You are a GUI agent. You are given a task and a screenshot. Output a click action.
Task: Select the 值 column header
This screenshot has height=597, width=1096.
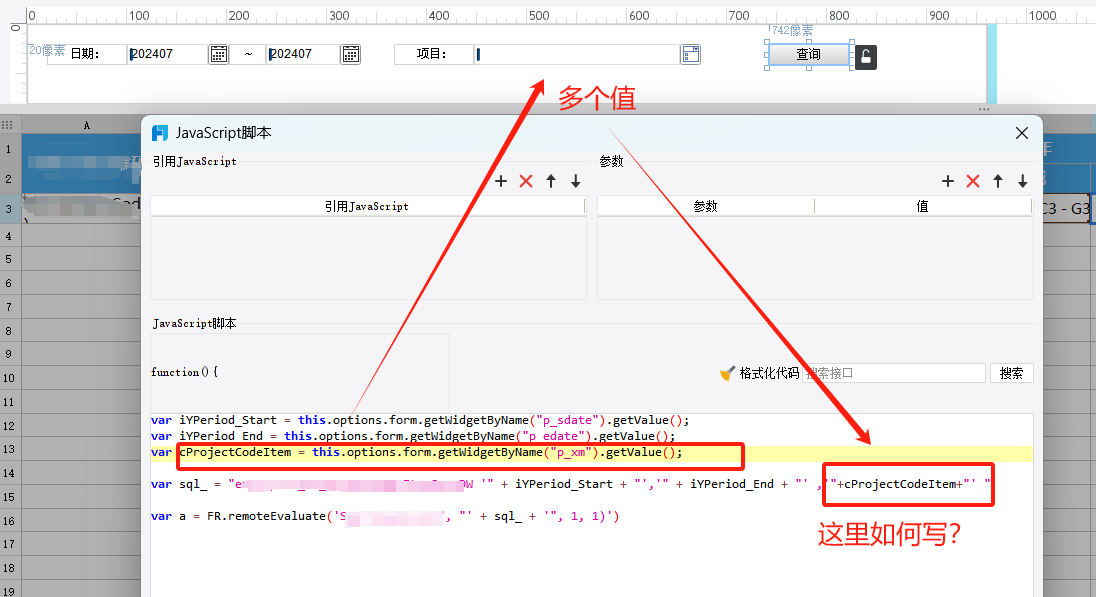tap(923, 206)
